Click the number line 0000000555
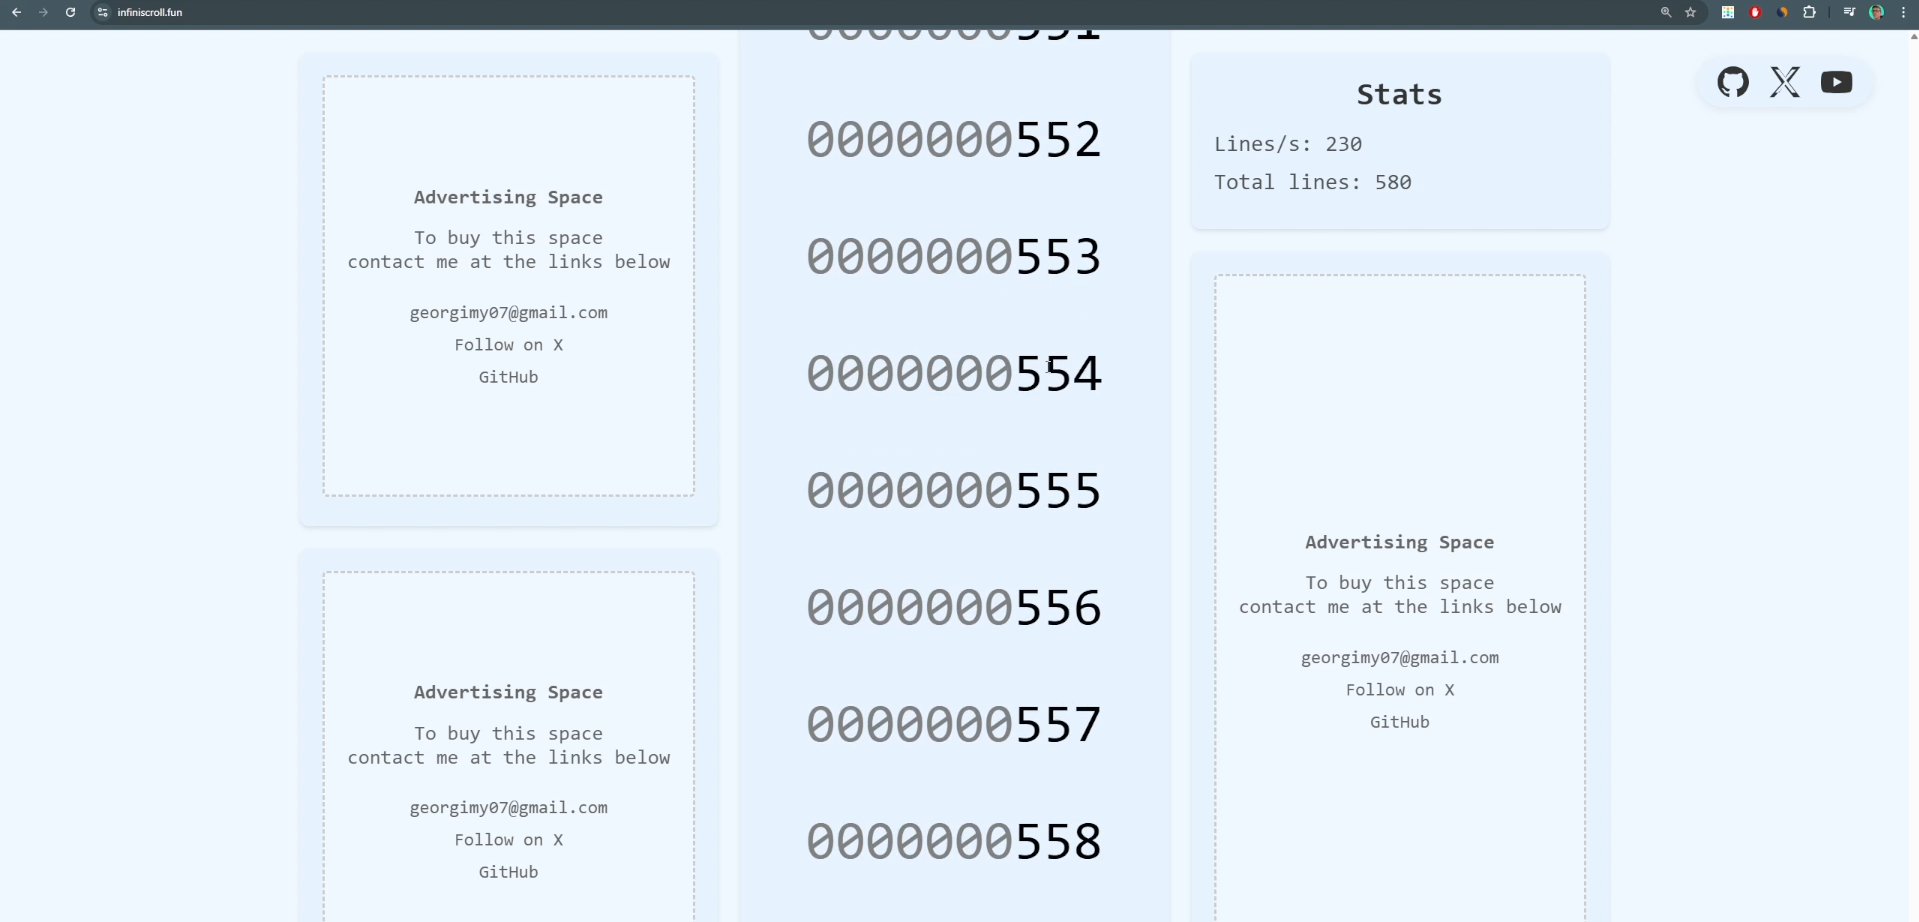 coord(954,491)
